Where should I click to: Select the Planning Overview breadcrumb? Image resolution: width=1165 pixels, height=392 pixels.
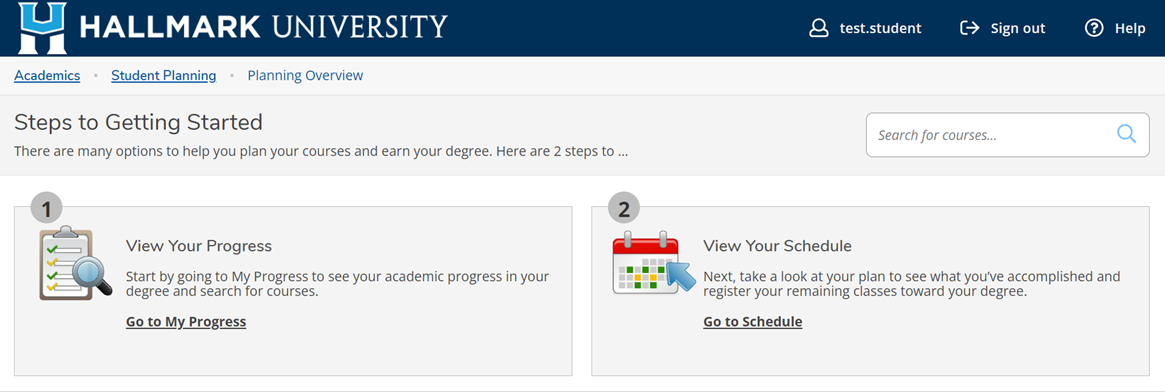[305, 76]
